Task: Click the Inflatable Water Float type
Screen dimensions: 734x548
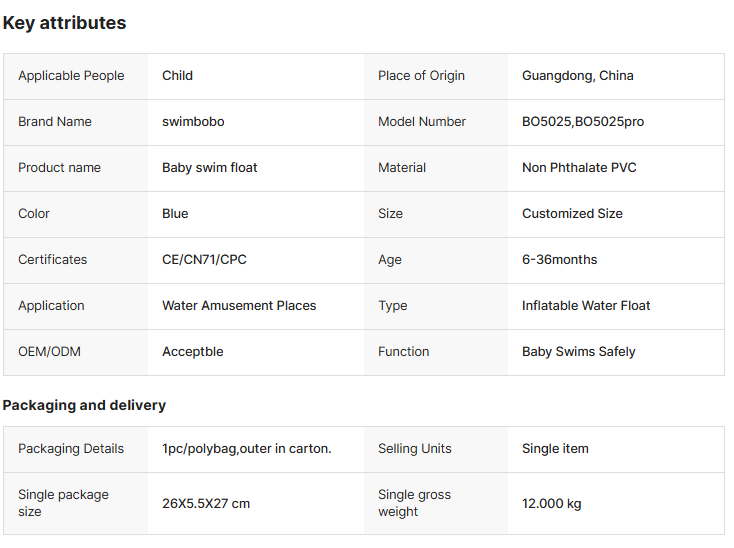Action: pos(586,306)
